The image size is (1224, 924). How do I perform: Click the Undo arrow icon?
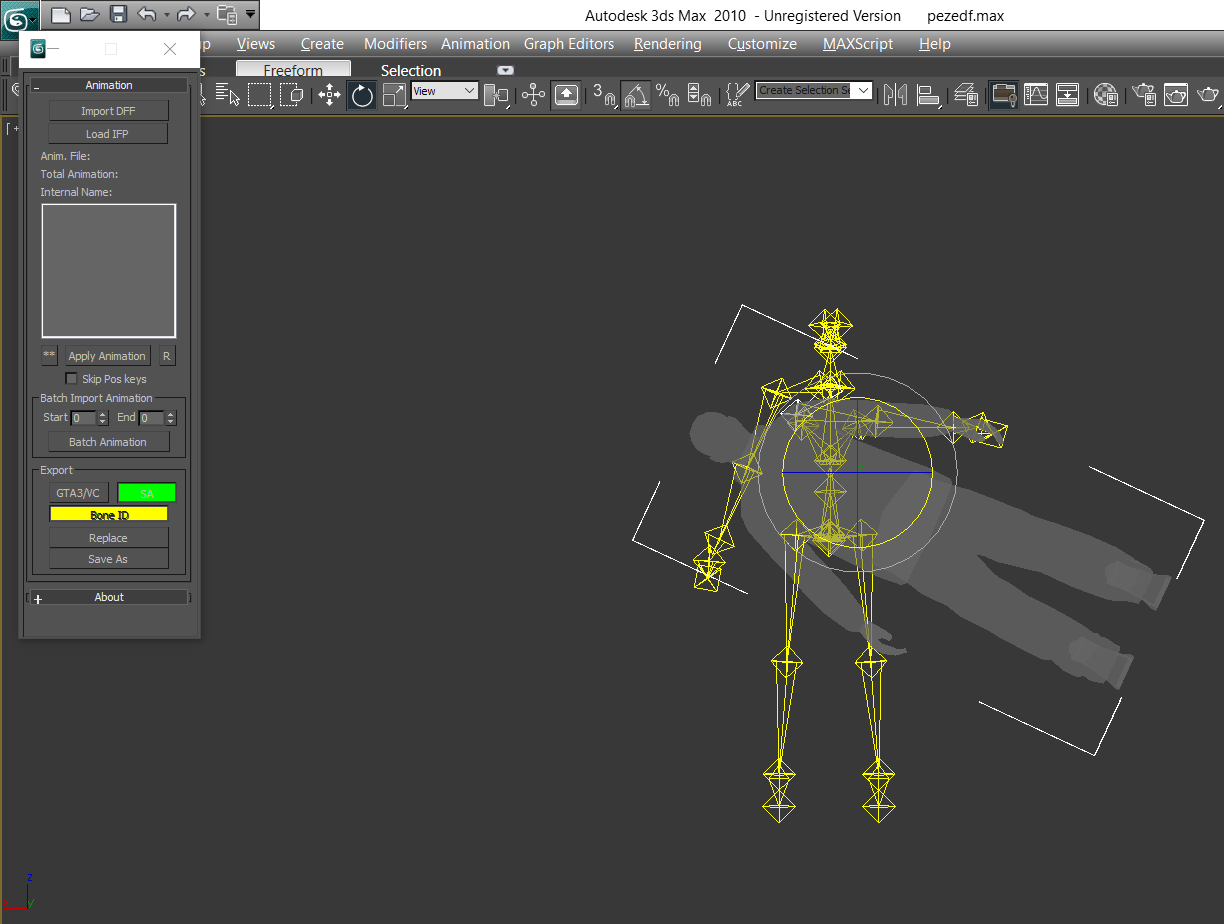coord(146,15)
